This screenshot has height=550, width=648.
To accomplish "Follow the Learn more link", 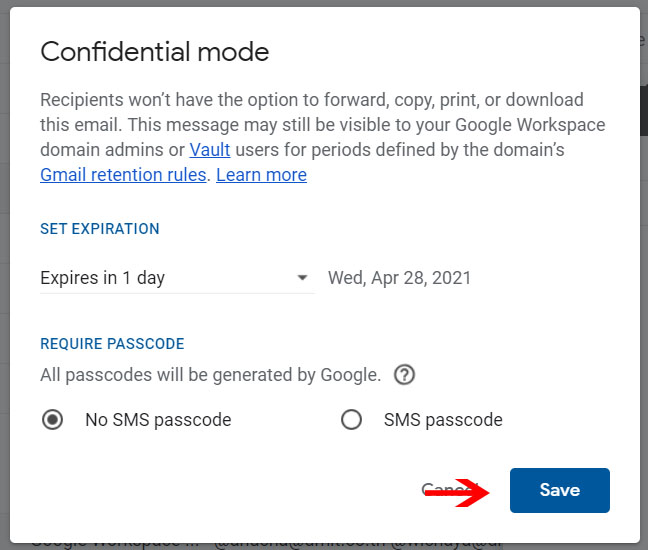I will (x=262, y=175).
